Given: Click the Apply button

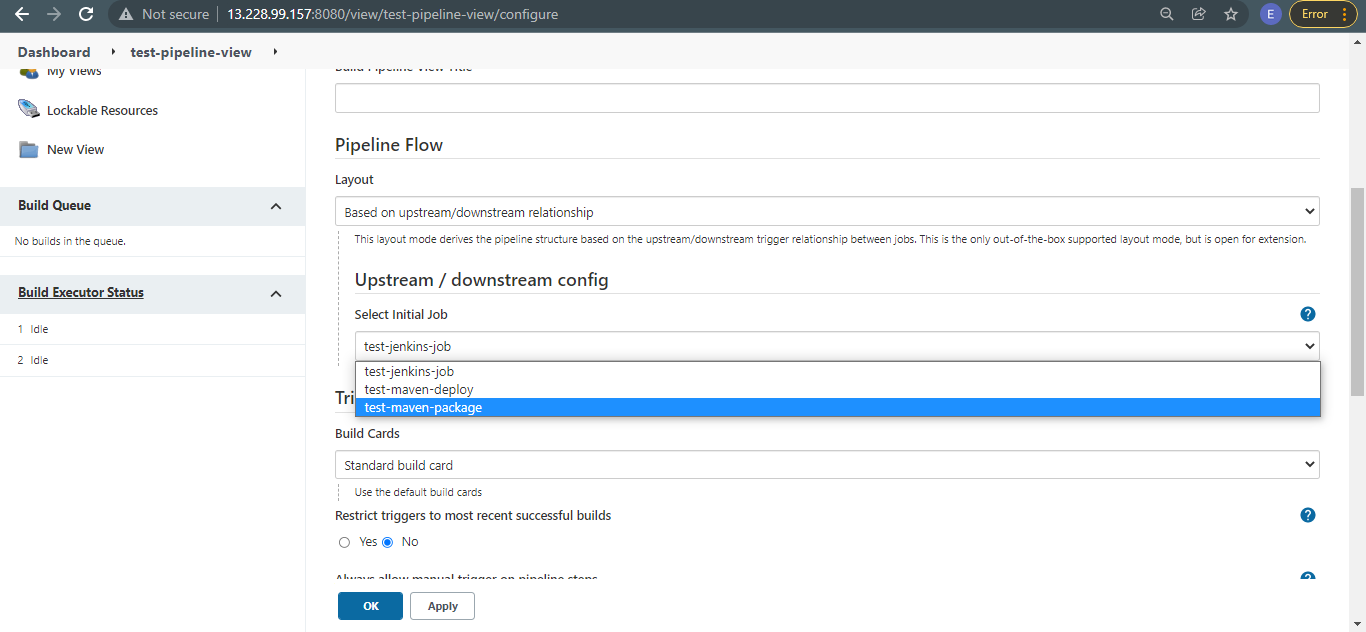Looking at the screenshot, I should point(442,606).
